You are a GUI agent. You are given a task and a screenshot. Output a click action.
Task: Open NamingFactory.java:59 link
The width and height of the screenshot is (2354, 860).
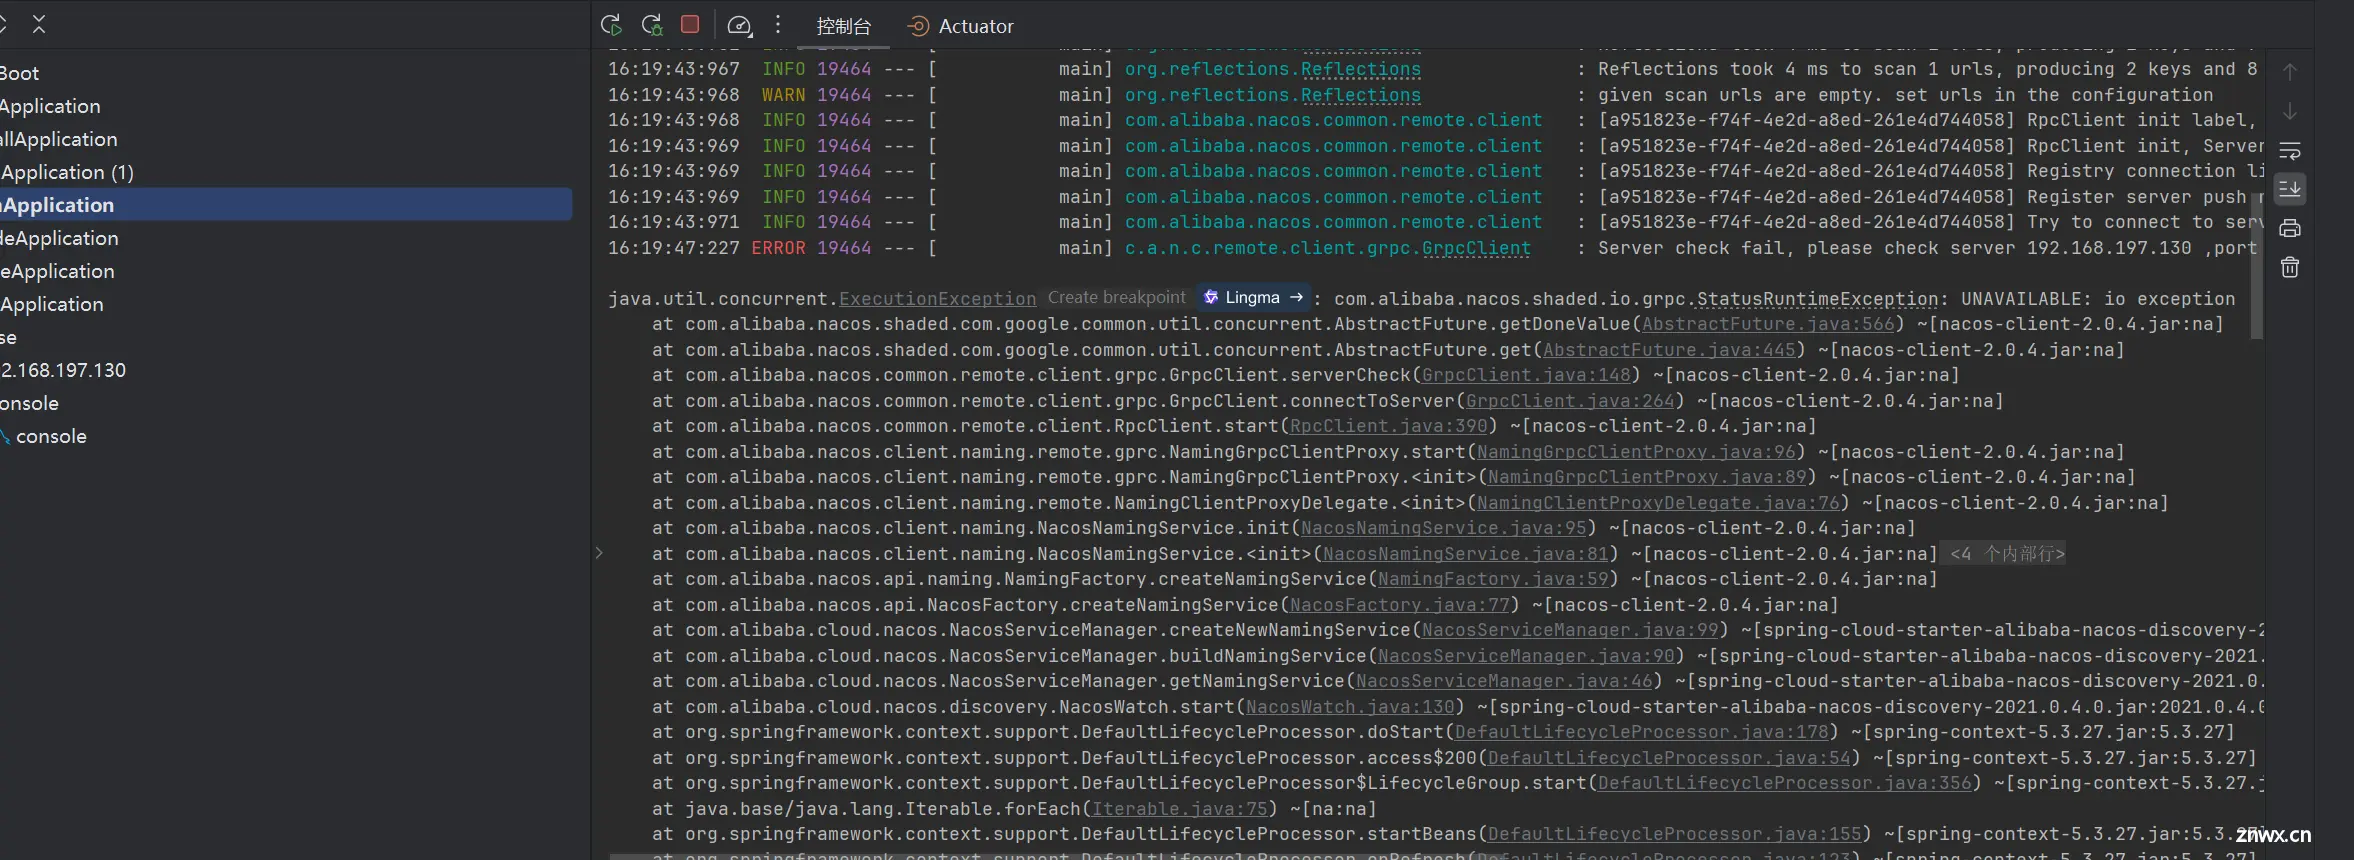(x=1493, y=579)
